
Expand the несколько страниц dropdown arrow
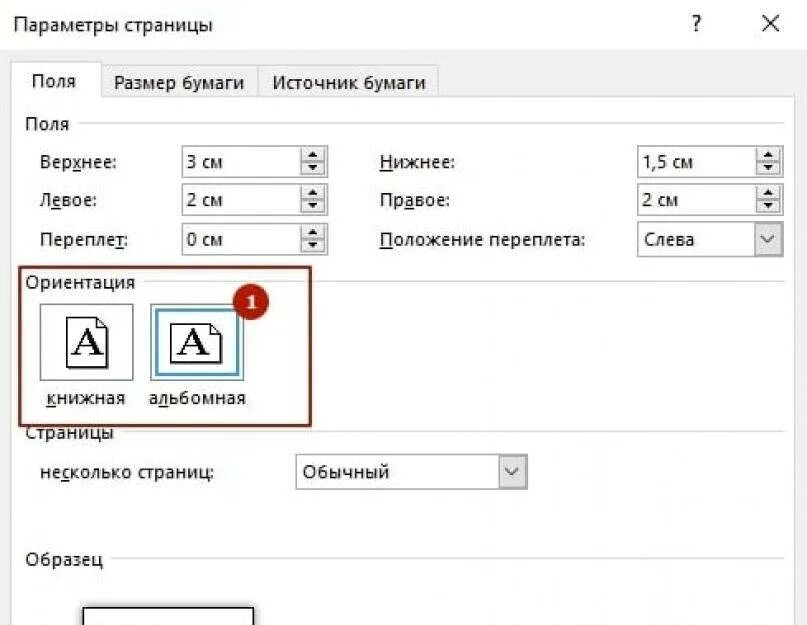tap(512, 472)
